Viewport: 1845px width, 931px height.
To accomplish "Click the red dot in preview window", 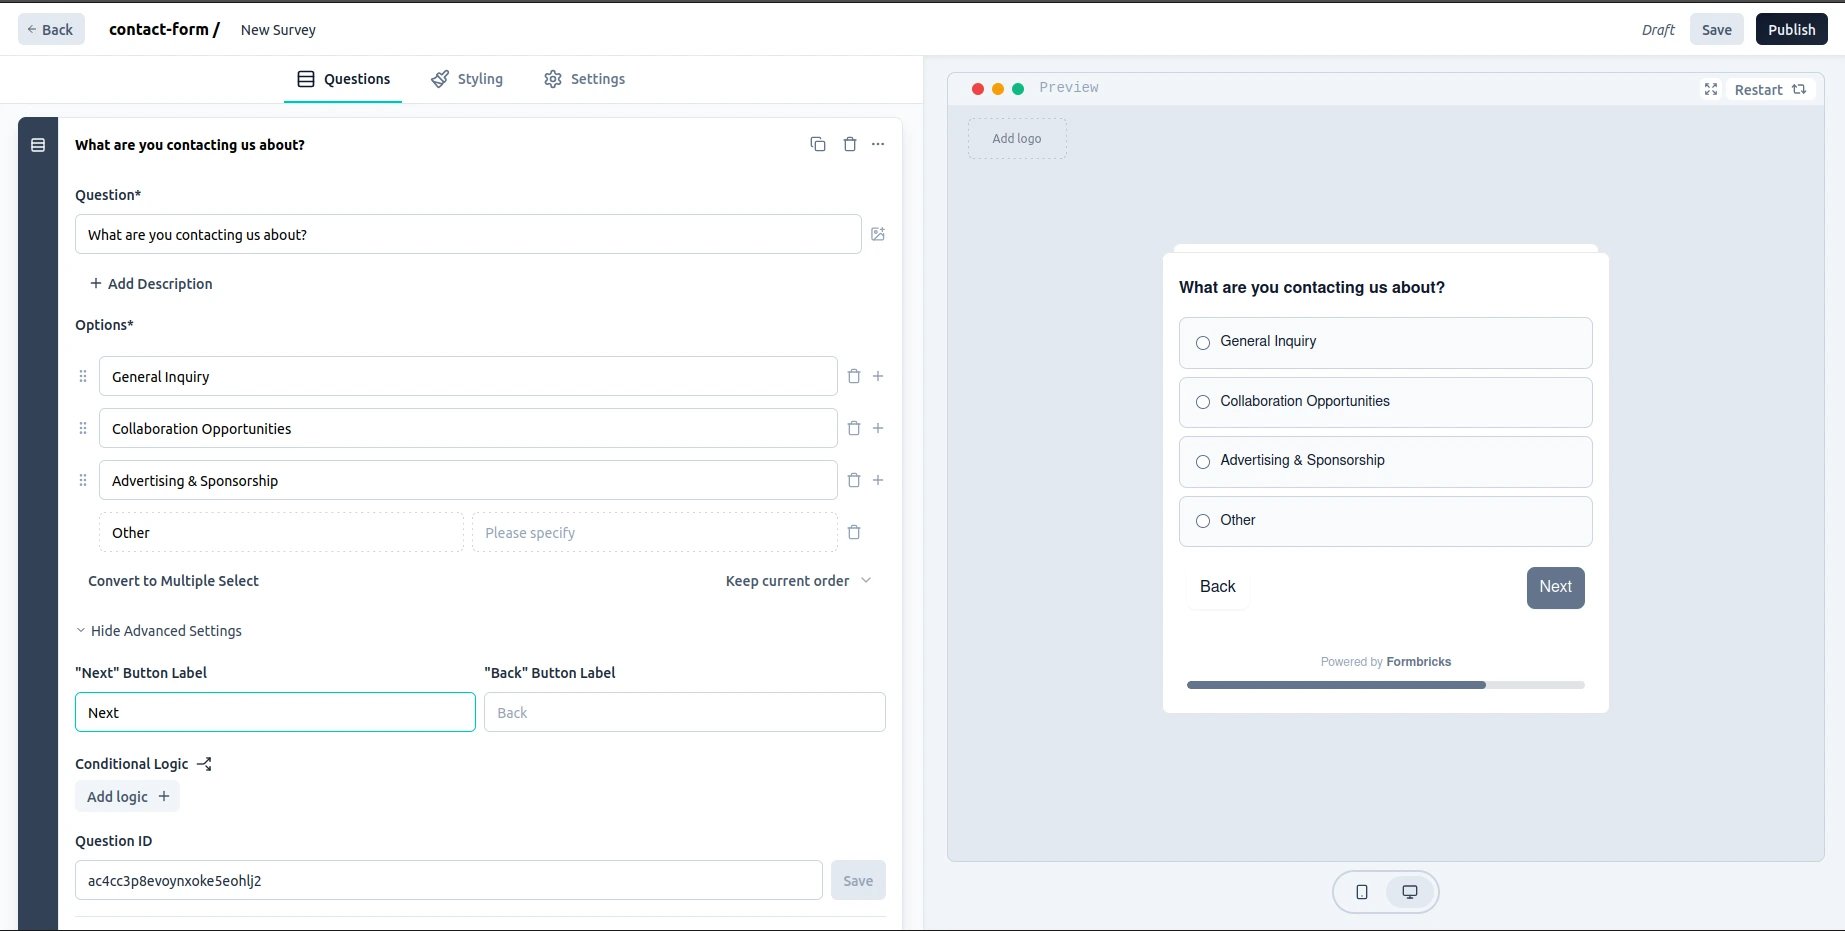I will tap(978, 89).
